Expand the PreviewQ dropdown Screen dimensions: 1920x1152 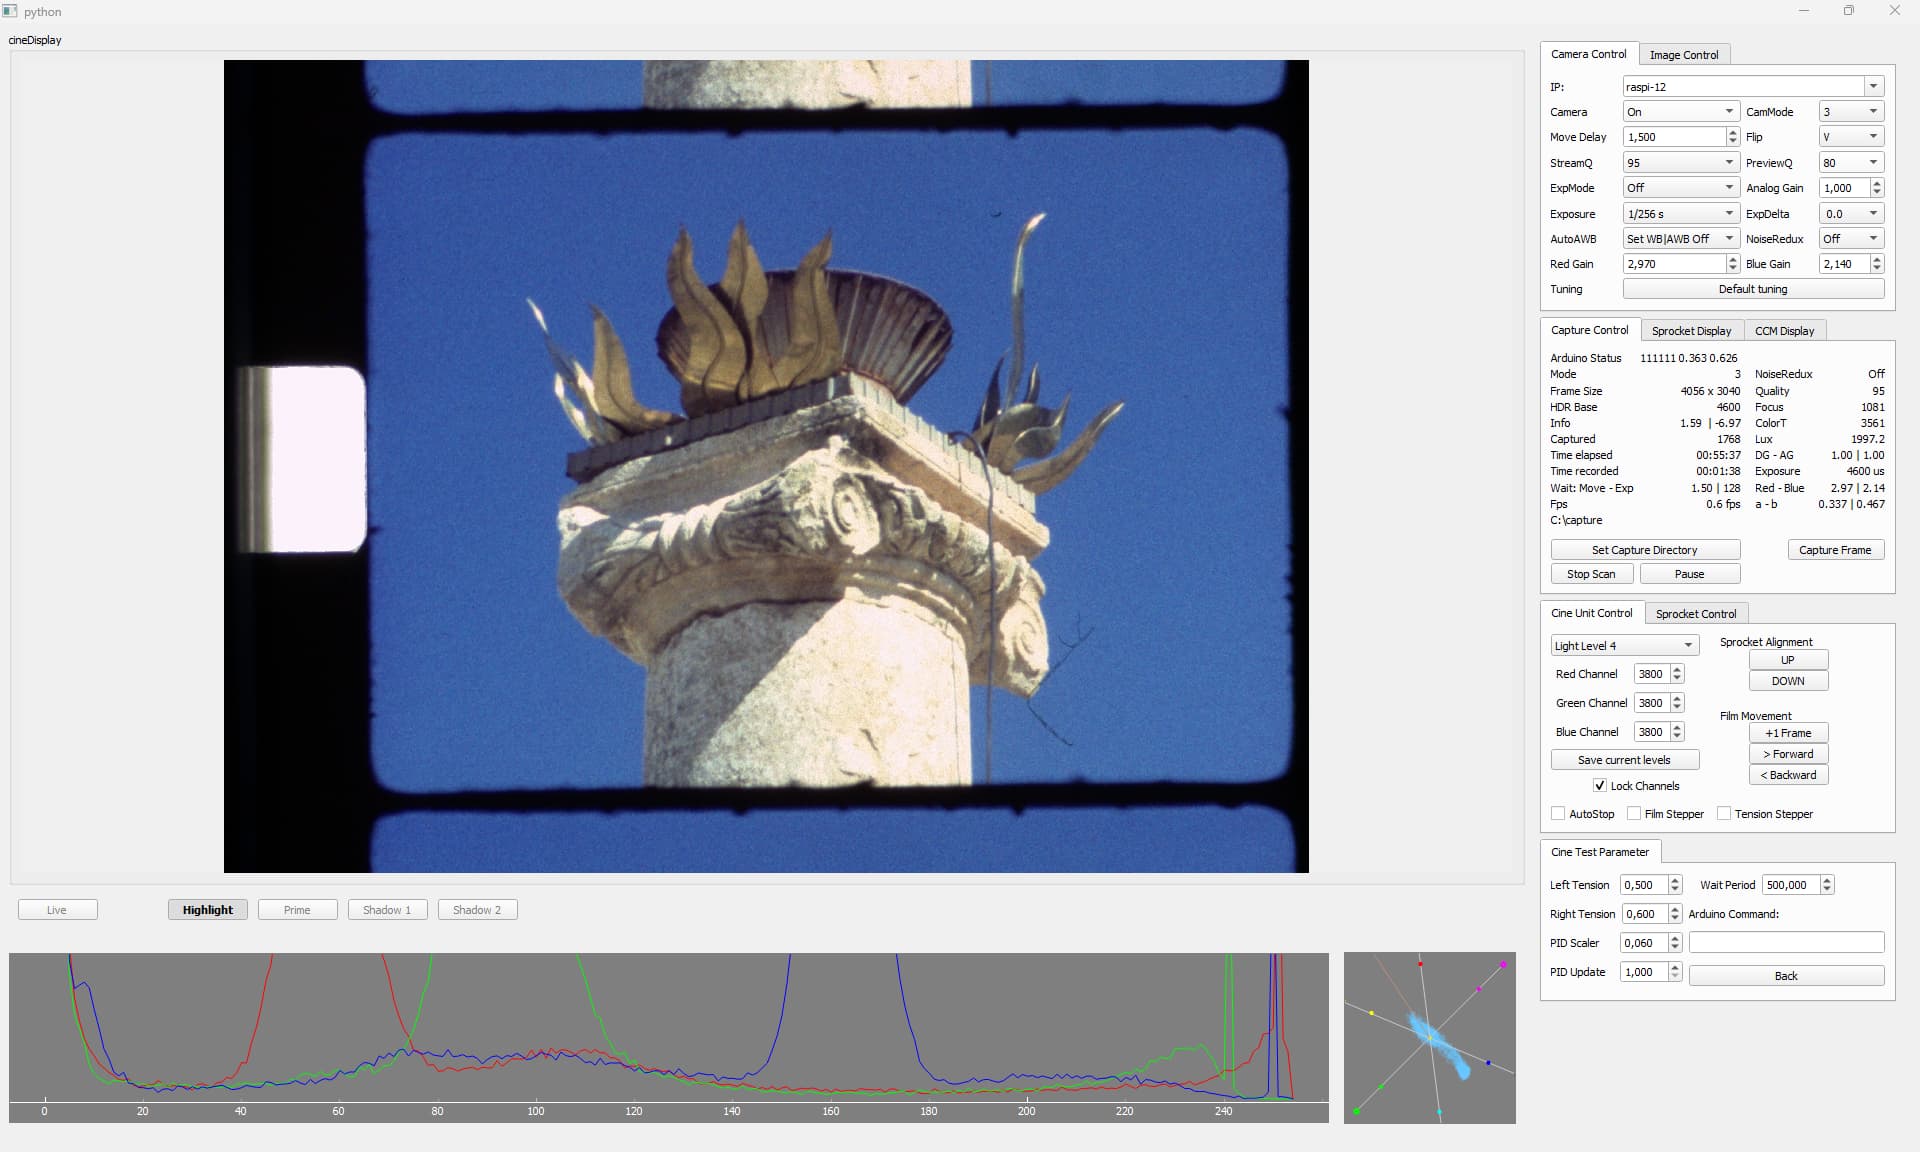(1851, 163)
